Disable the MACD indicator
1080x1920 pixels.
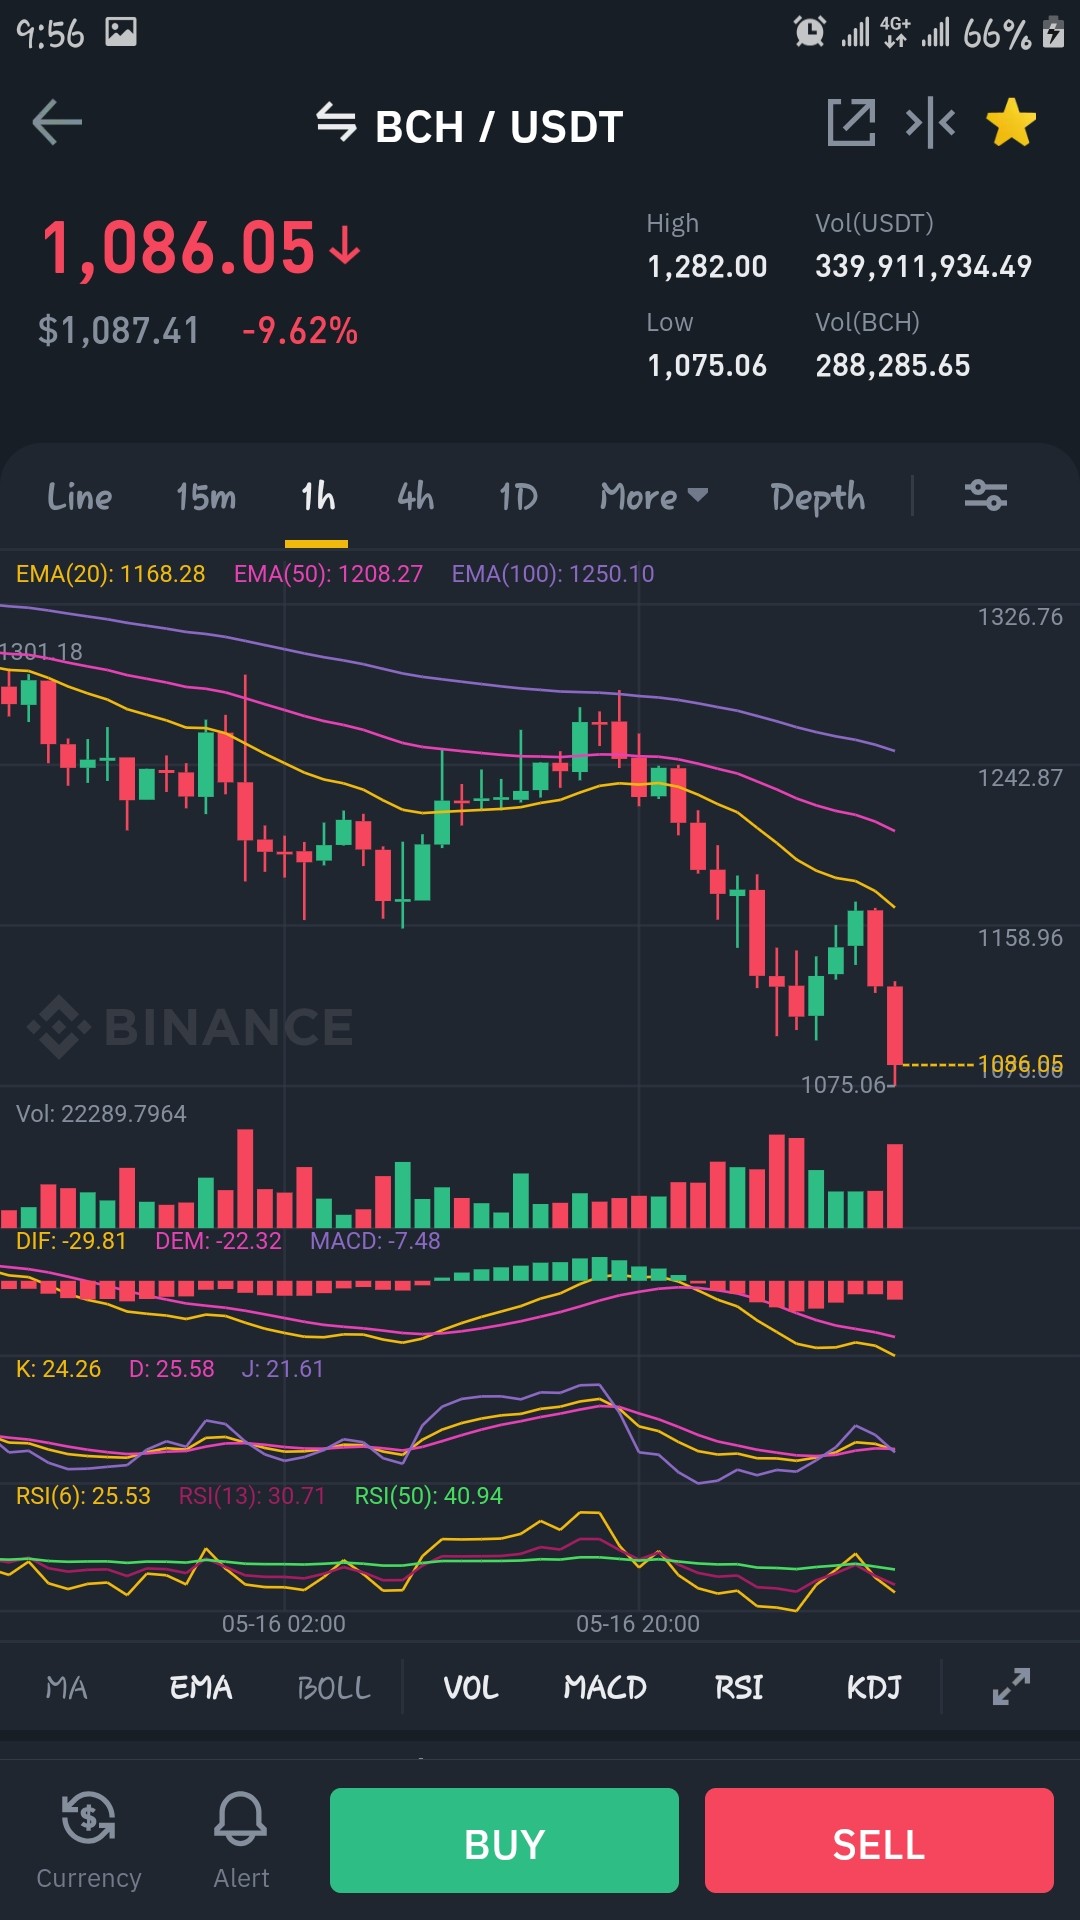[605, 1688]
